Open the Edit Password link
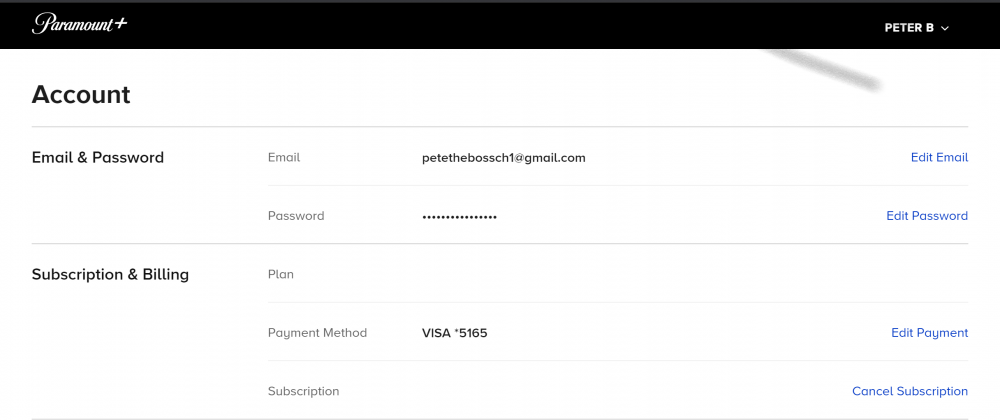The width and height of the screenshot is (1000, 420). (x=927, y=216)
